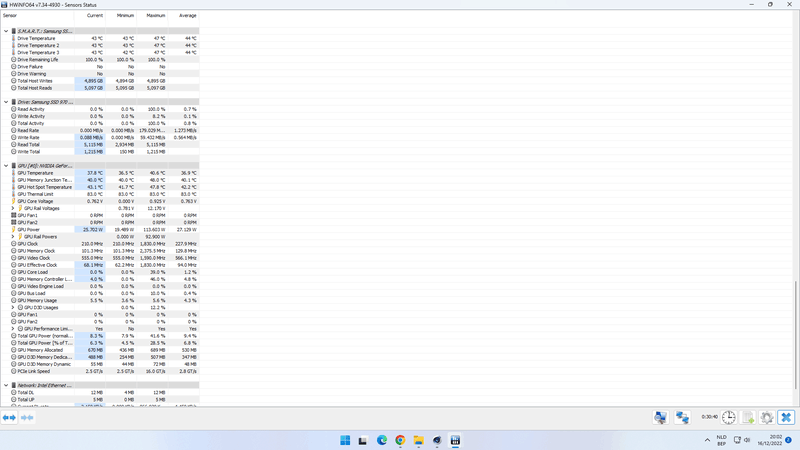The width and height of the screenshot is (800, 450).
Task: Collapse the GPU [#0]: NVIDIA GeForce group
Action: point(6,166)
